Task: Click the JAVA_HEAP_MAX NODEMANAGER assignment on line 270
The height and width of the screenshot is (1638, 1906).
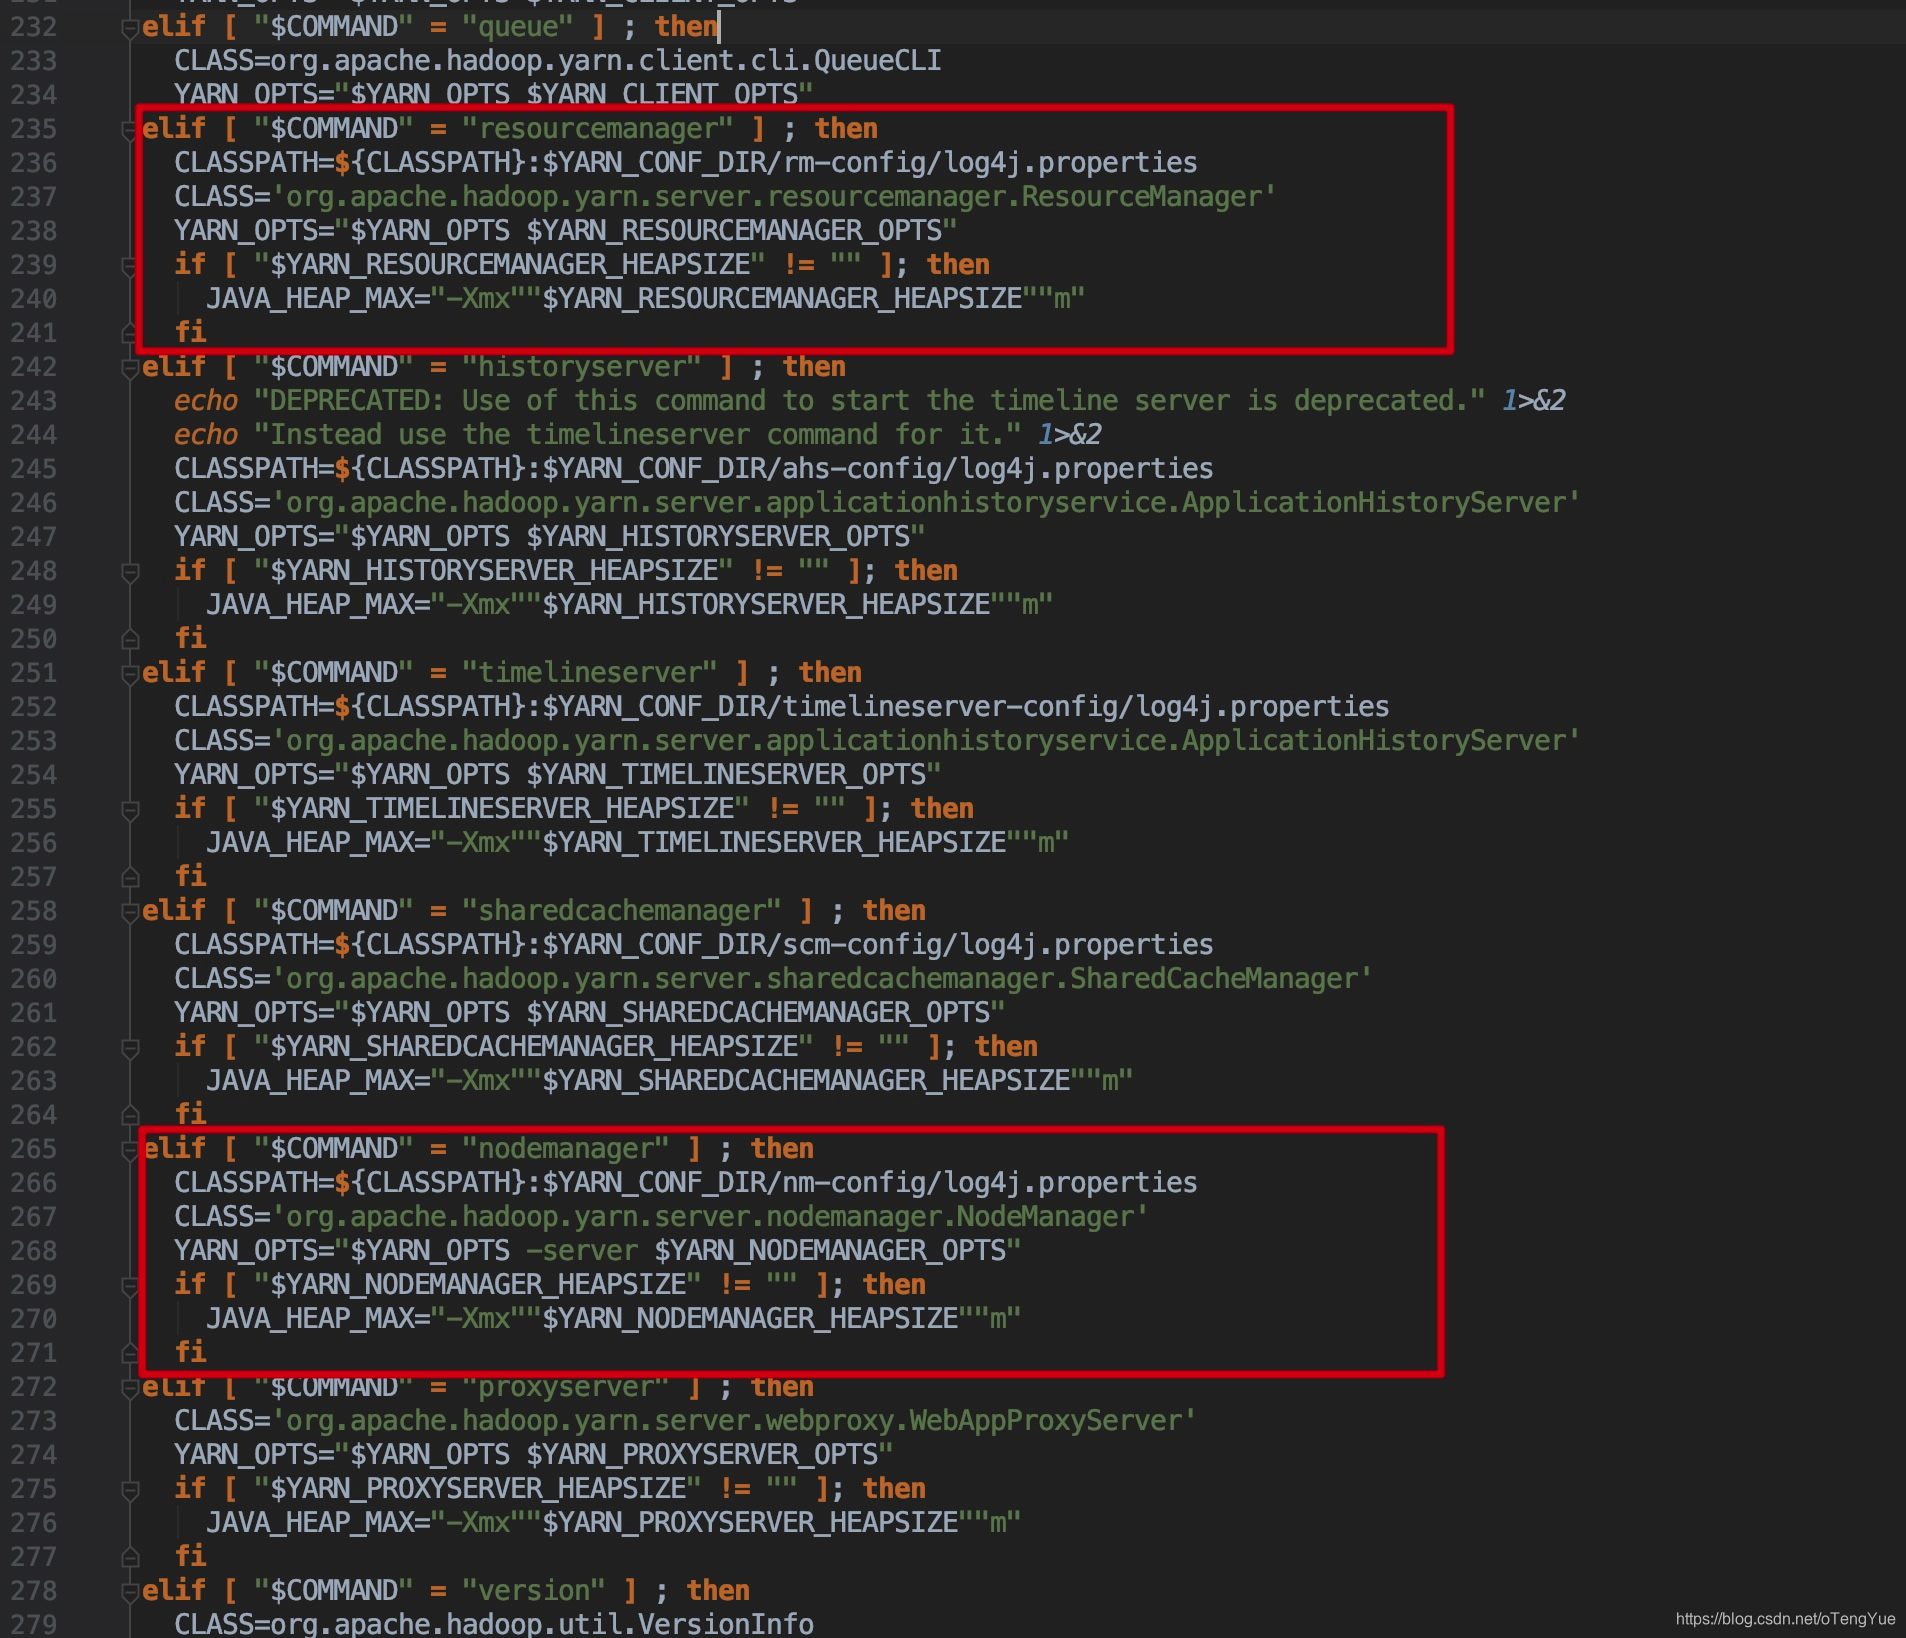Action: tap(614, 1319)
